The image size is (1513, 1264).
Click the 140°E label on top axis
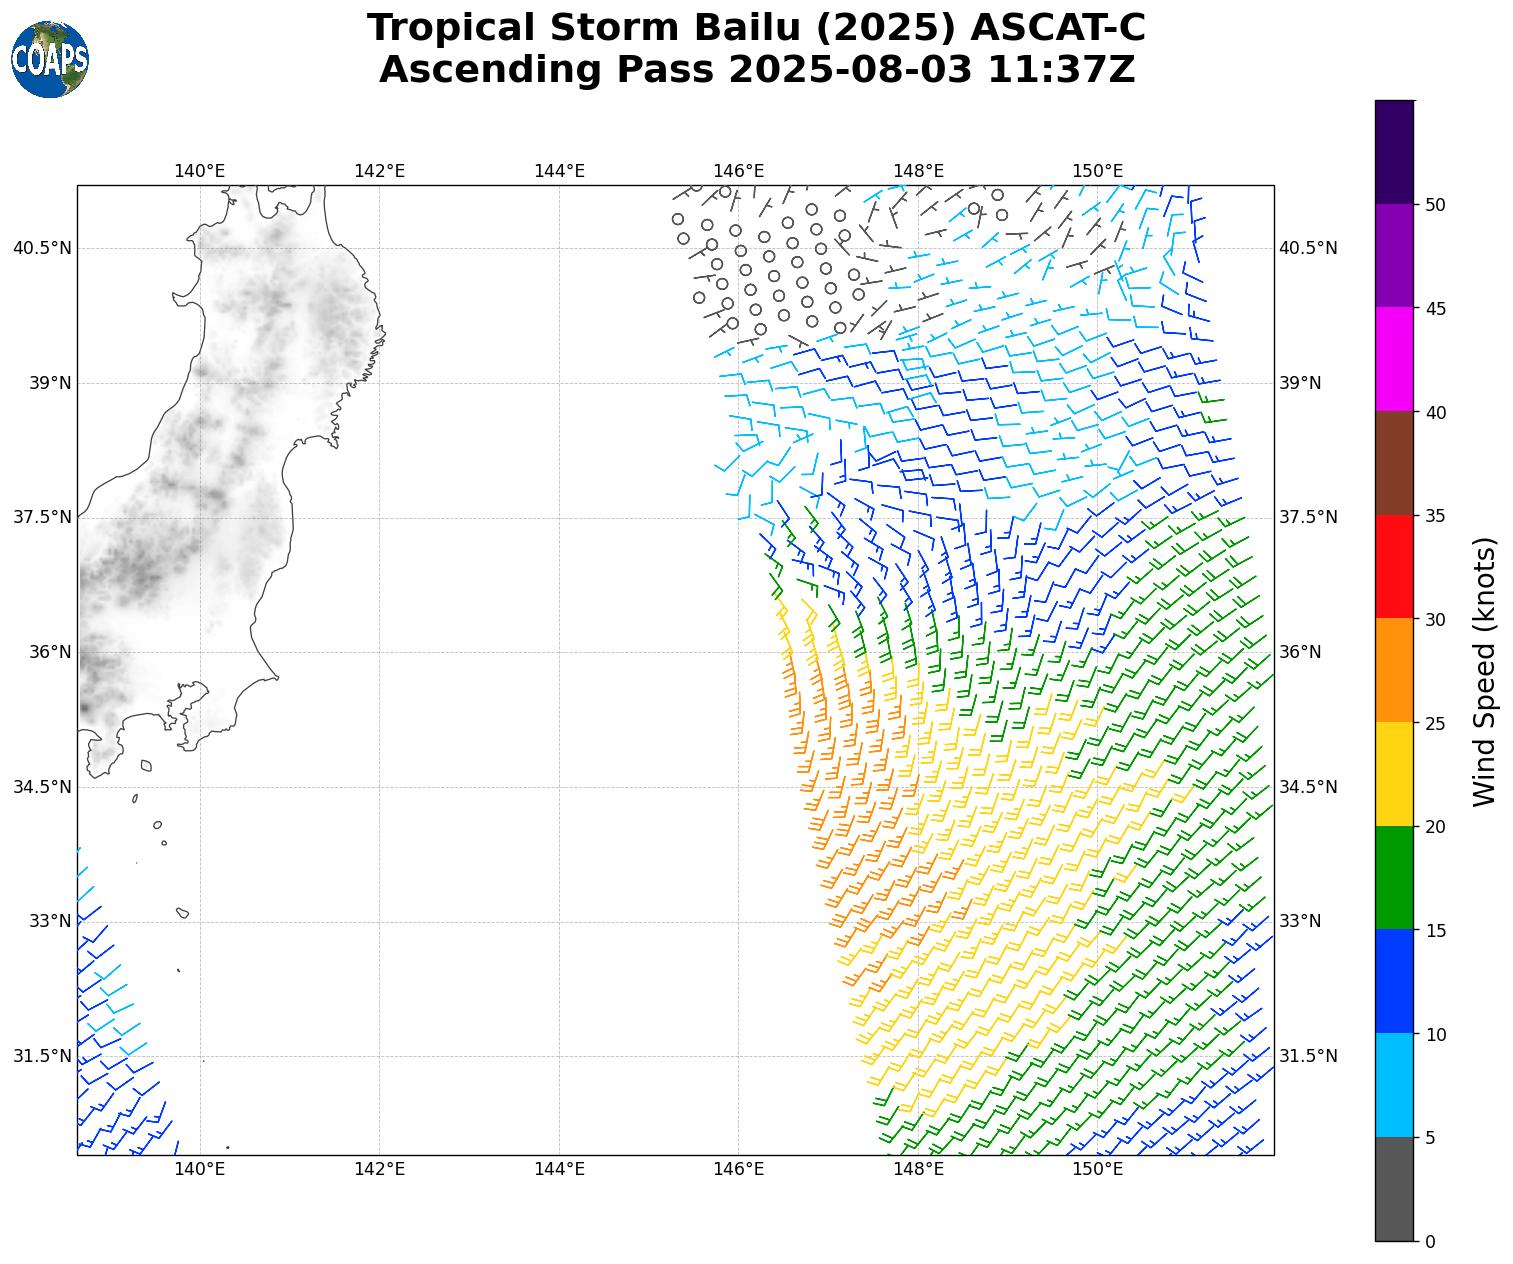[199, 171]
